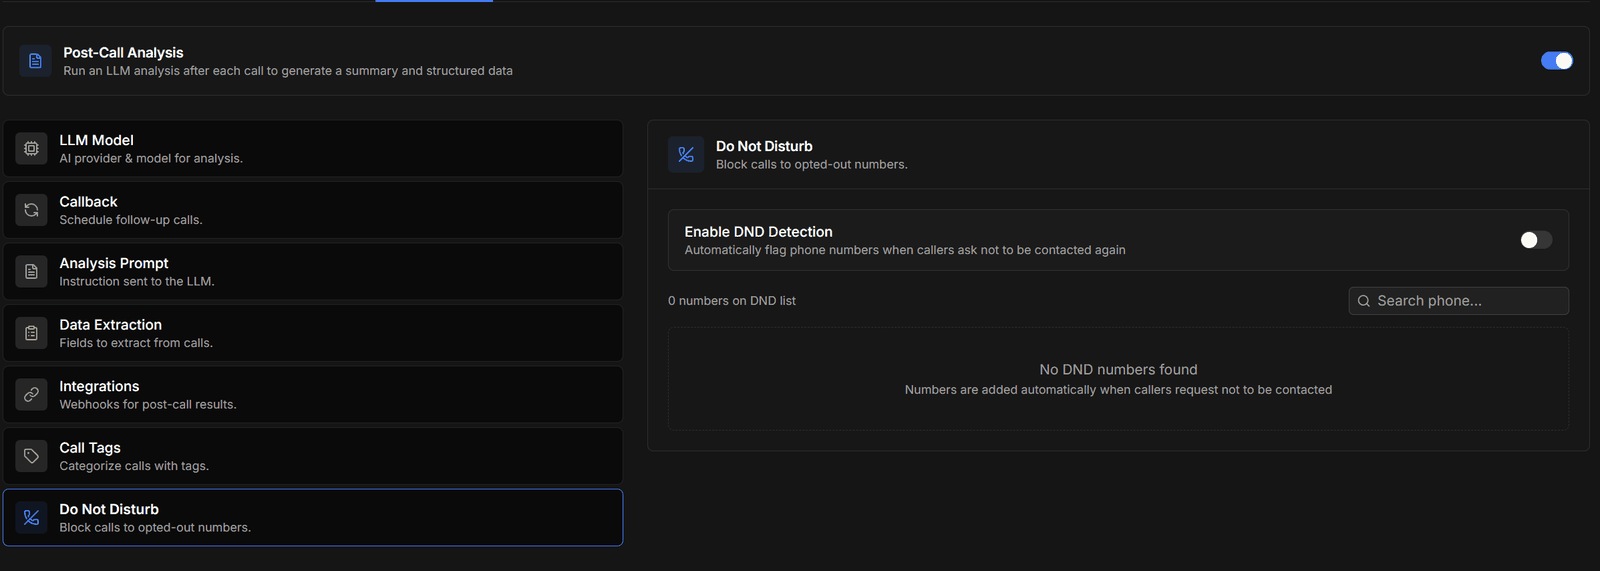Image resolution: width=1600 pixels, height=571 pixels.
Task: Enable the DND Detection switch
Action: pos(1536,240)
